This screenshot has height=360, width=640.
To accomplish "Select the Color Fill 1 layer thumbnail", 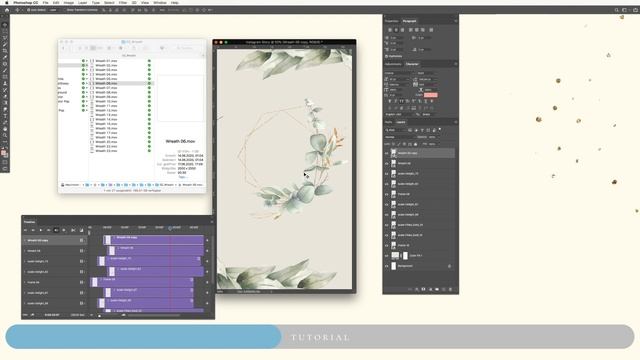I will (x=395, y=256).
